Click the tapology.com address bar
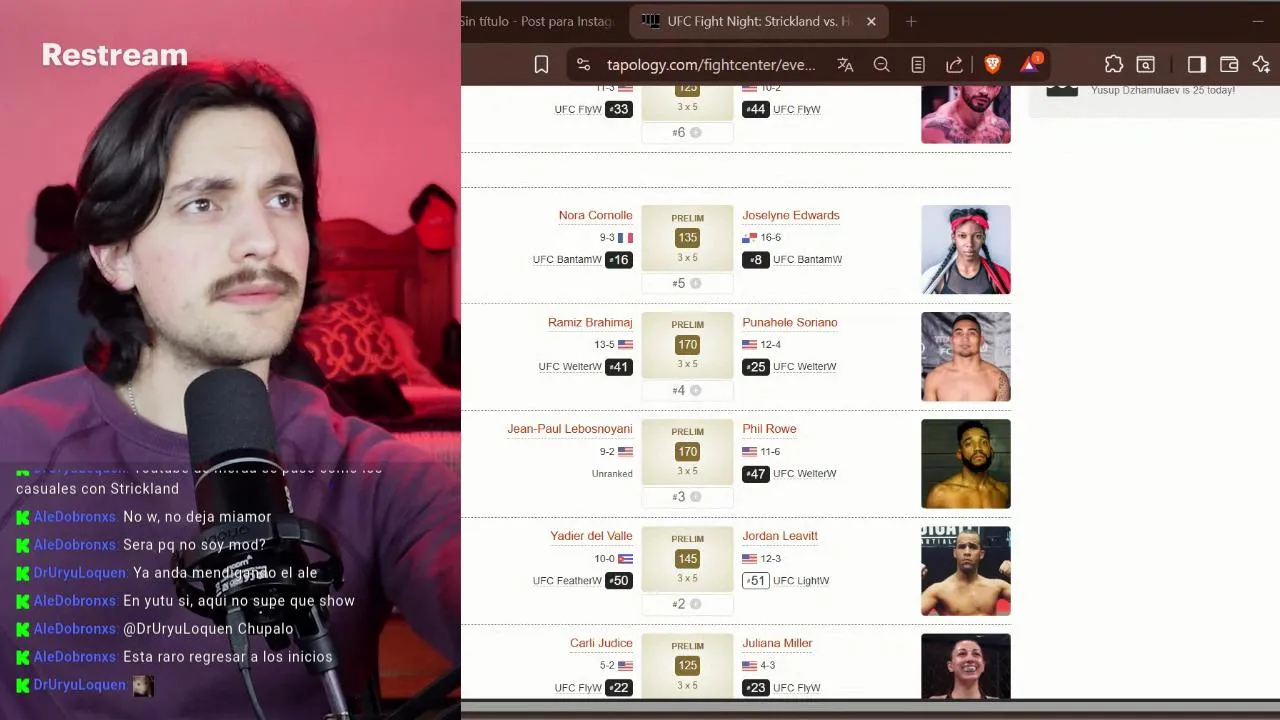The height and width of the screenshot is (720, 1280). click(x=711, y=64)
